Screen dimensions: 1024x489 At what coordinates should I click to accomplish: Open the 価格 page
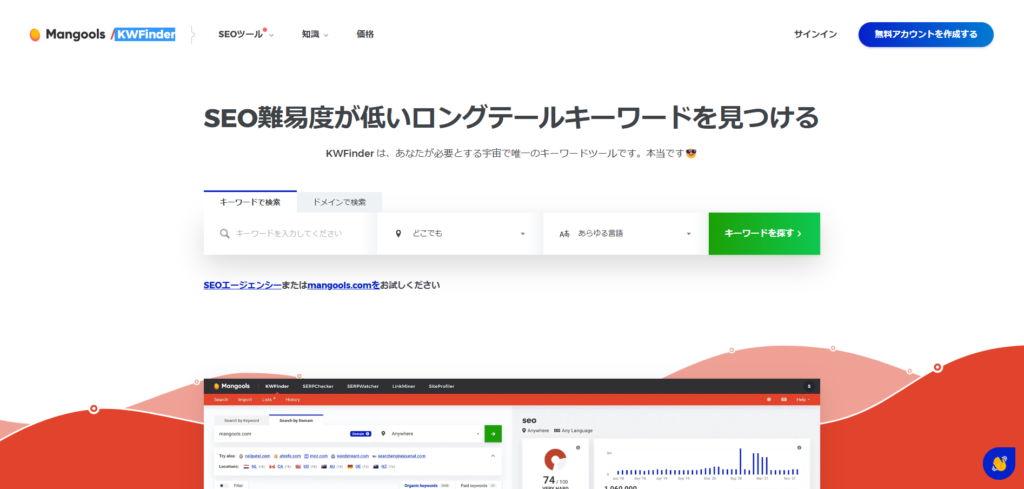pos(365,35)
